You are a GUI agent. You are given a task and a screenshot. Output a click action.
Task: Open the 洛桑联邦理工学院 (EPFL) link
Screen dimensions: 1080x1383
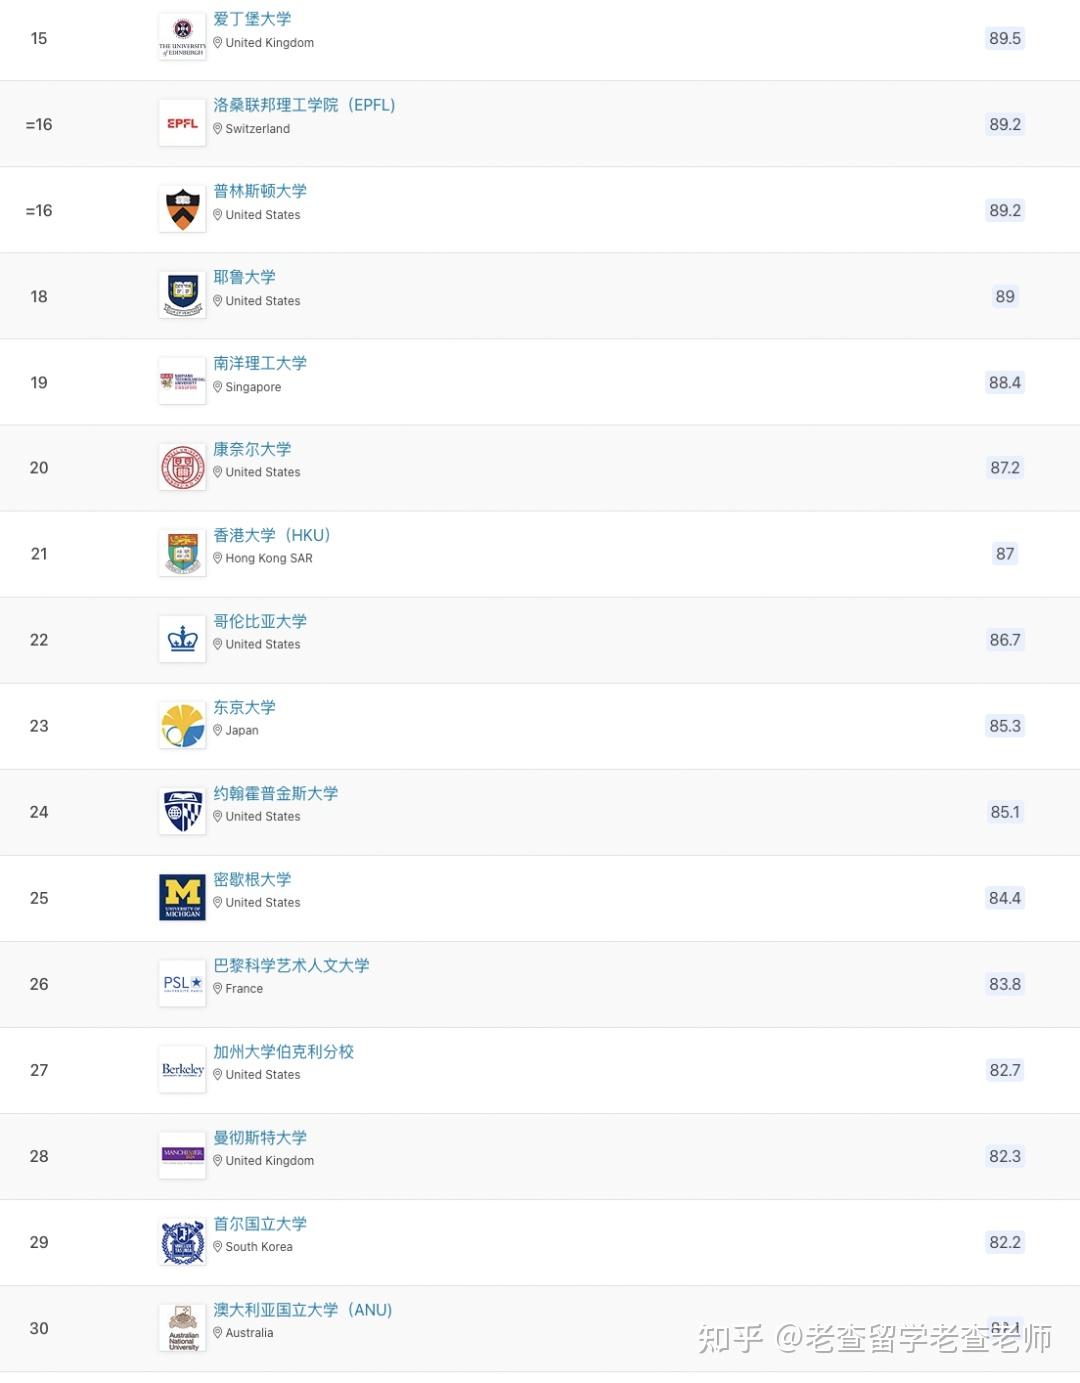click(304, 105)
